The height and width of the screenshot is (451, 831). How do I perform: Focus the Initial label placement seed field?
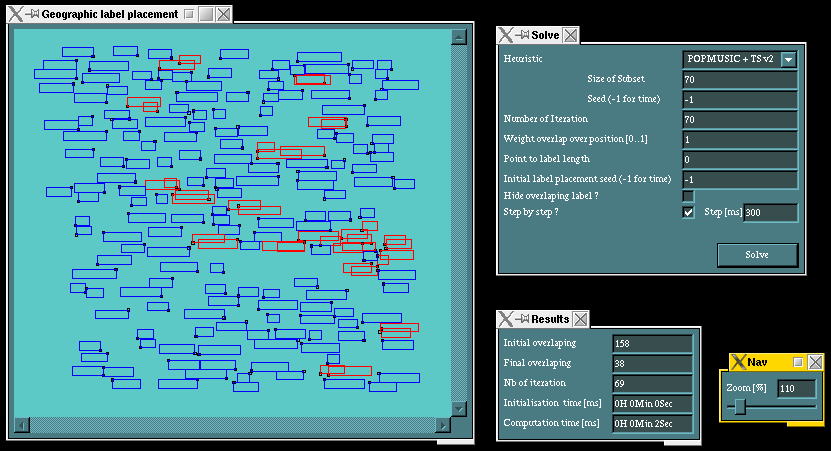[740, 180]
